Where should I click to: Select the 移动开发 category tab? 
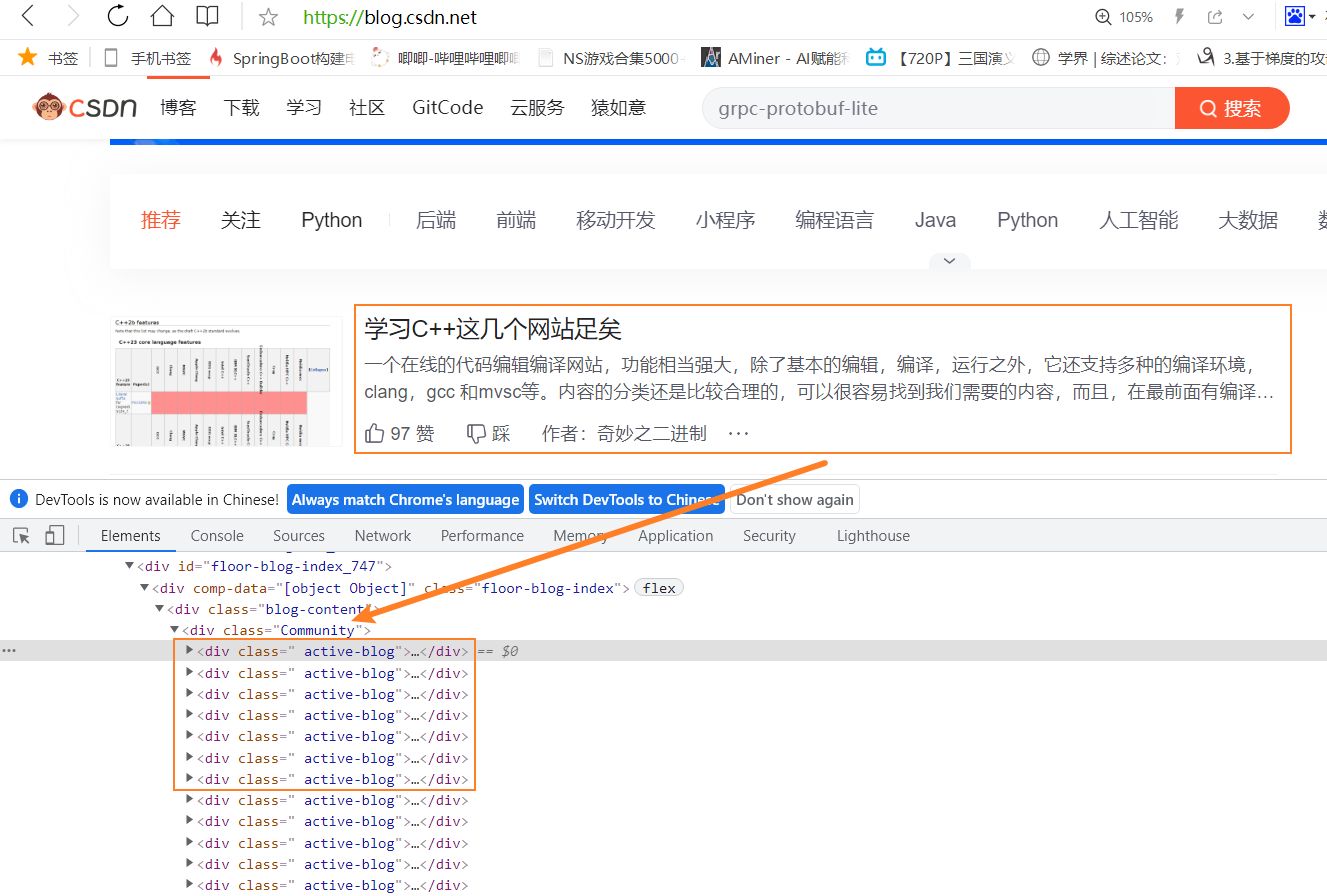pyautogui.click(x=616, y=220)
